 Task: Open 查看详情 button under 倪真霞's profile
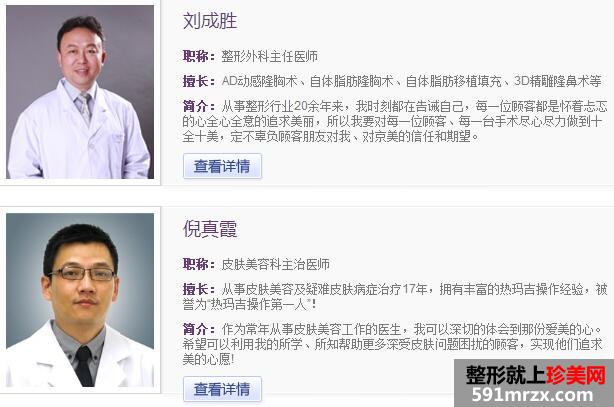[x=222, y=389]
